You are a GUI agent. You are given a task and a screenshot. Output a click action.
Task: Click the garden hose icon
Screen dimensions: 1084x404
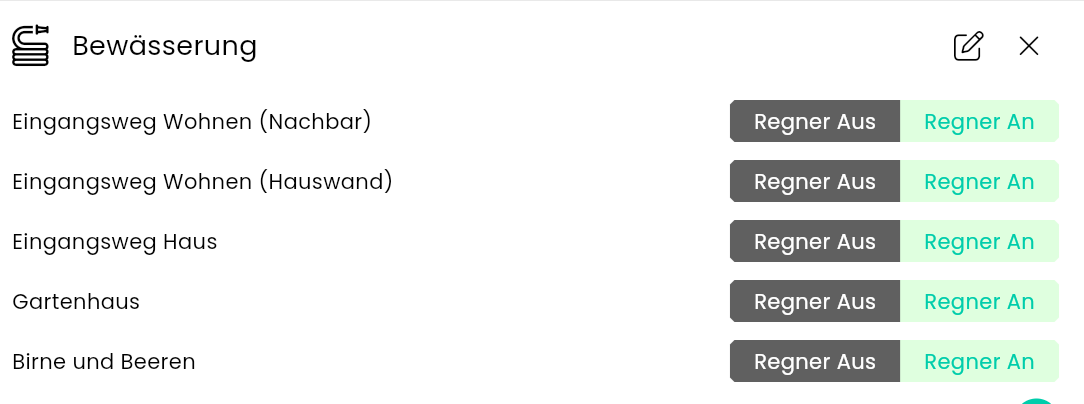pyautogui.click(x=30, y=46)
